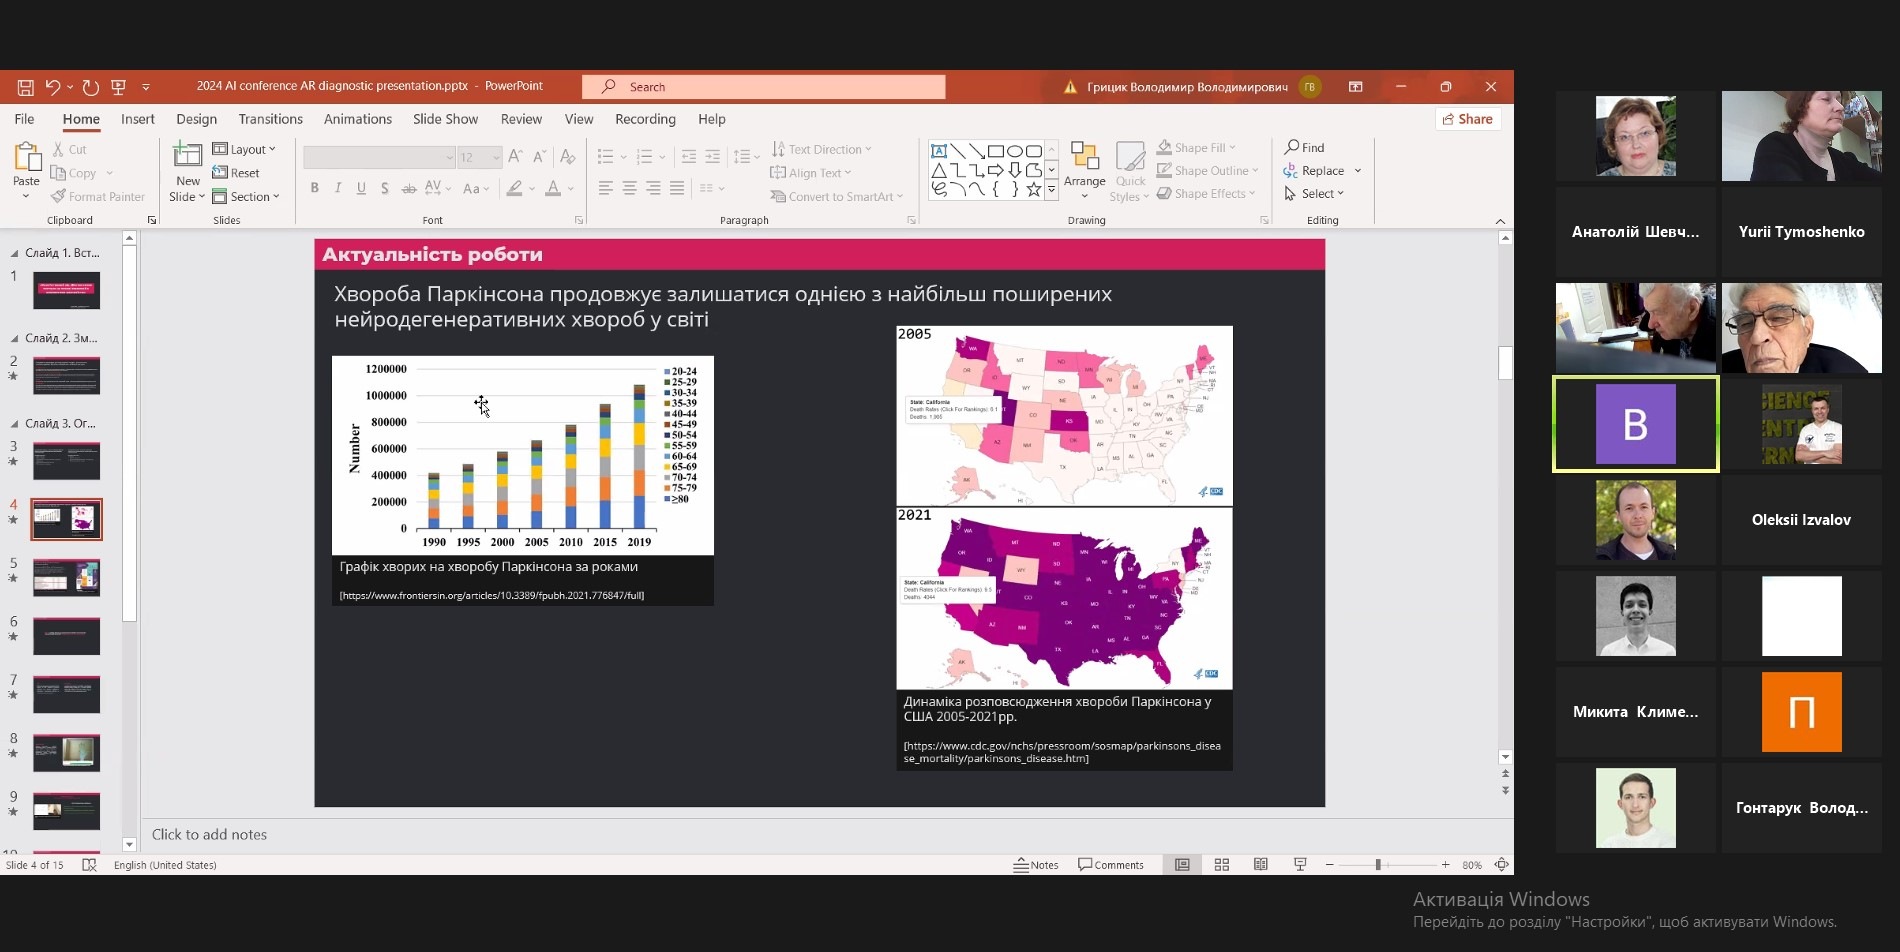This screenshot has height=952, width=1900.
Task: Open the Transitions ribbon tab
Action: pyautogui.click(x=270, y=119)
